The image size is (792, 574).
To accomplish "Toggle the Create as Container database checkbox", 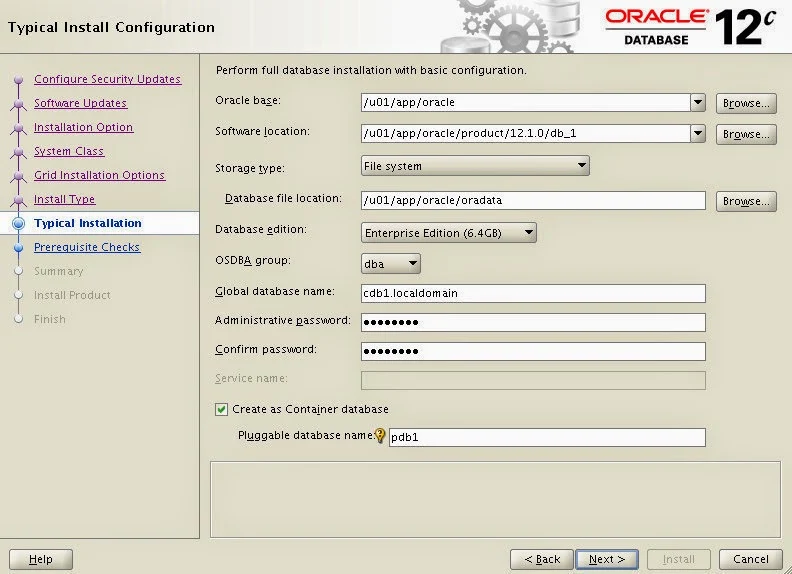I will tap(221, 409).
